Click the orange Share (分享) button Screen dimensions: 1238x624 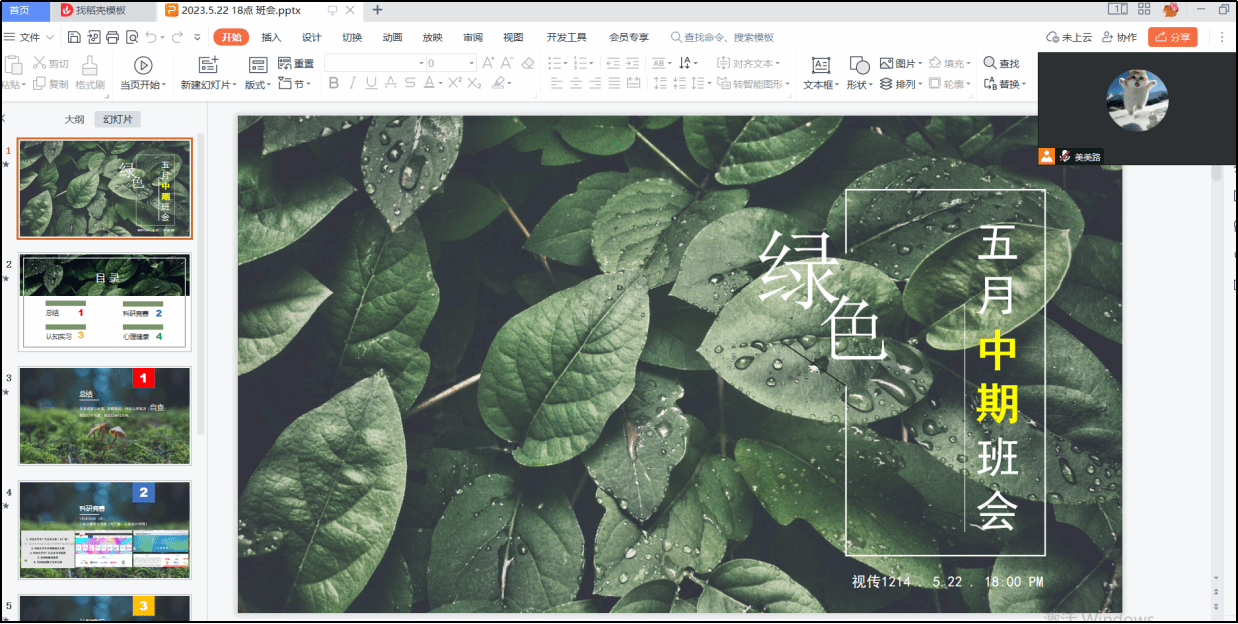pyautogui.click(x=1172, y=37)
